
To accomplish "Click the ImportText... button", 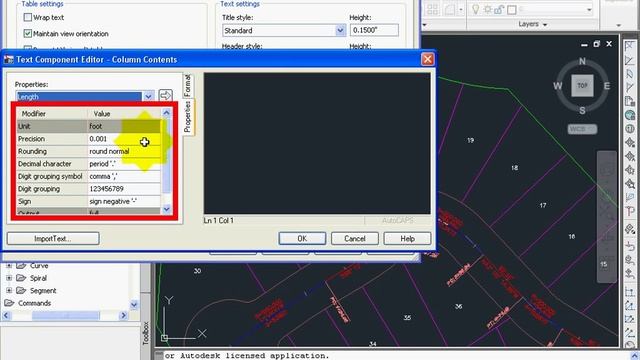I will [53, 238].
